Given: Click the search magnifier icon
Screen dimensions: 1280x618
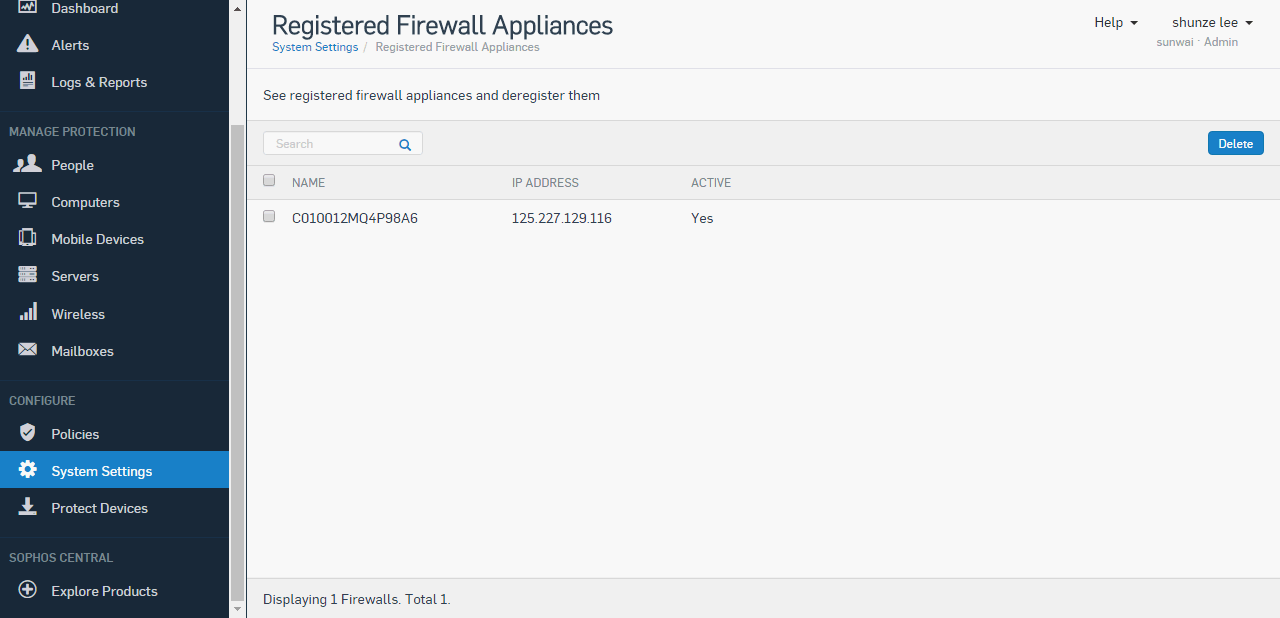Looking at the screenshot, I should (405, 144).
